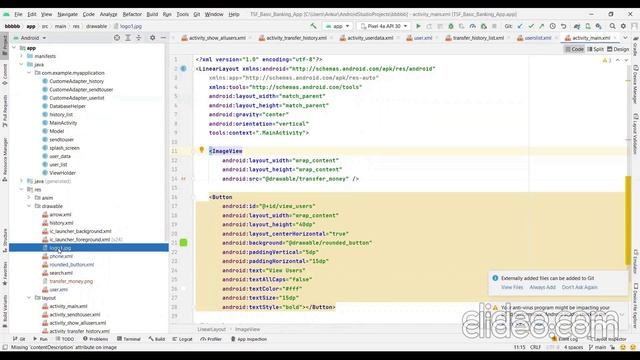Click the SDK Manager icon in toolbar
Screen dimensions: 640x360
[598, 26]
